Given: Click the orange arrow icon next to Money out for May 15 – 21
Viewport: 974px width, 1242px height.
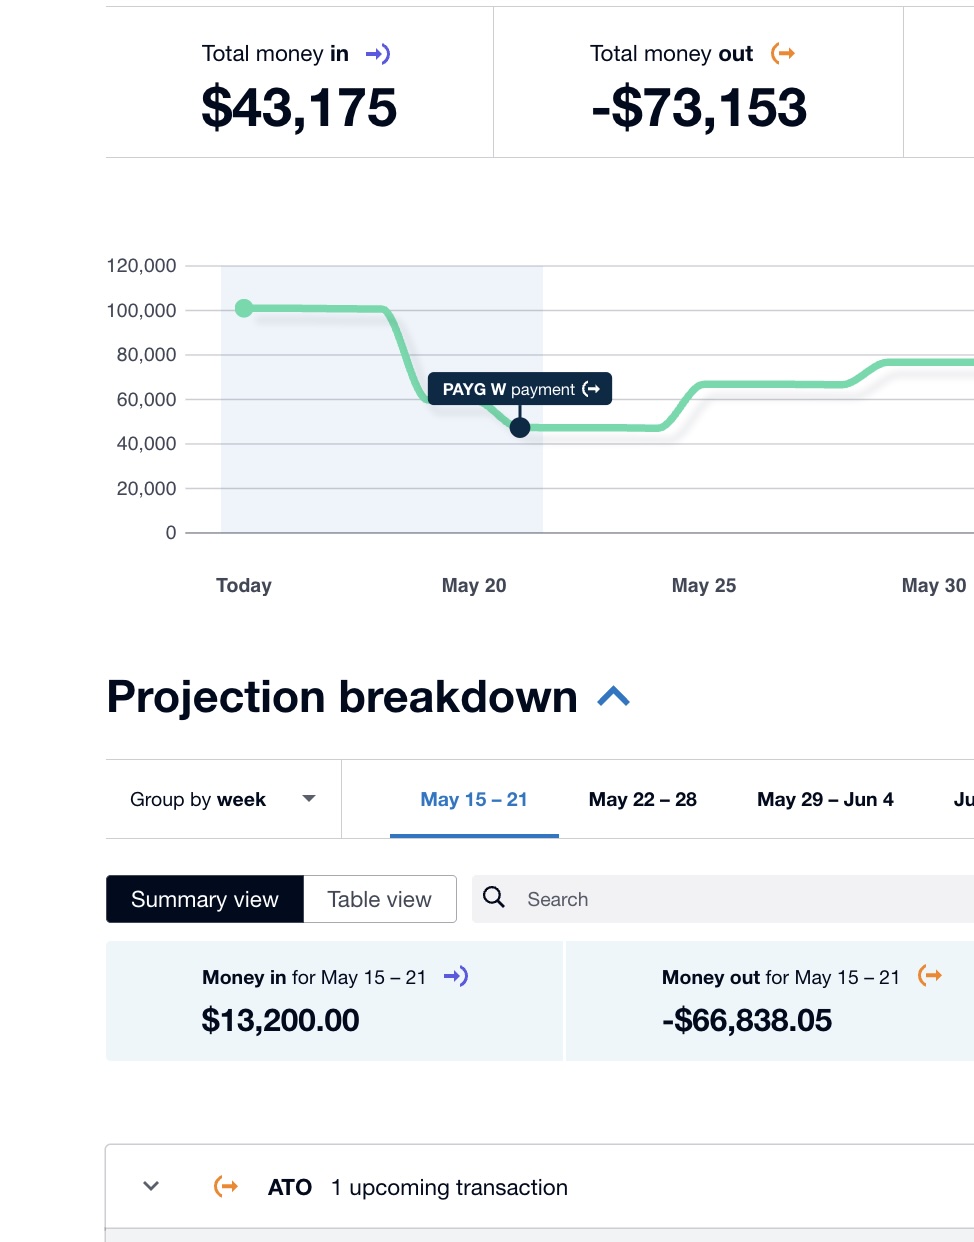Looking at the screenshot, I should (930, 976).
